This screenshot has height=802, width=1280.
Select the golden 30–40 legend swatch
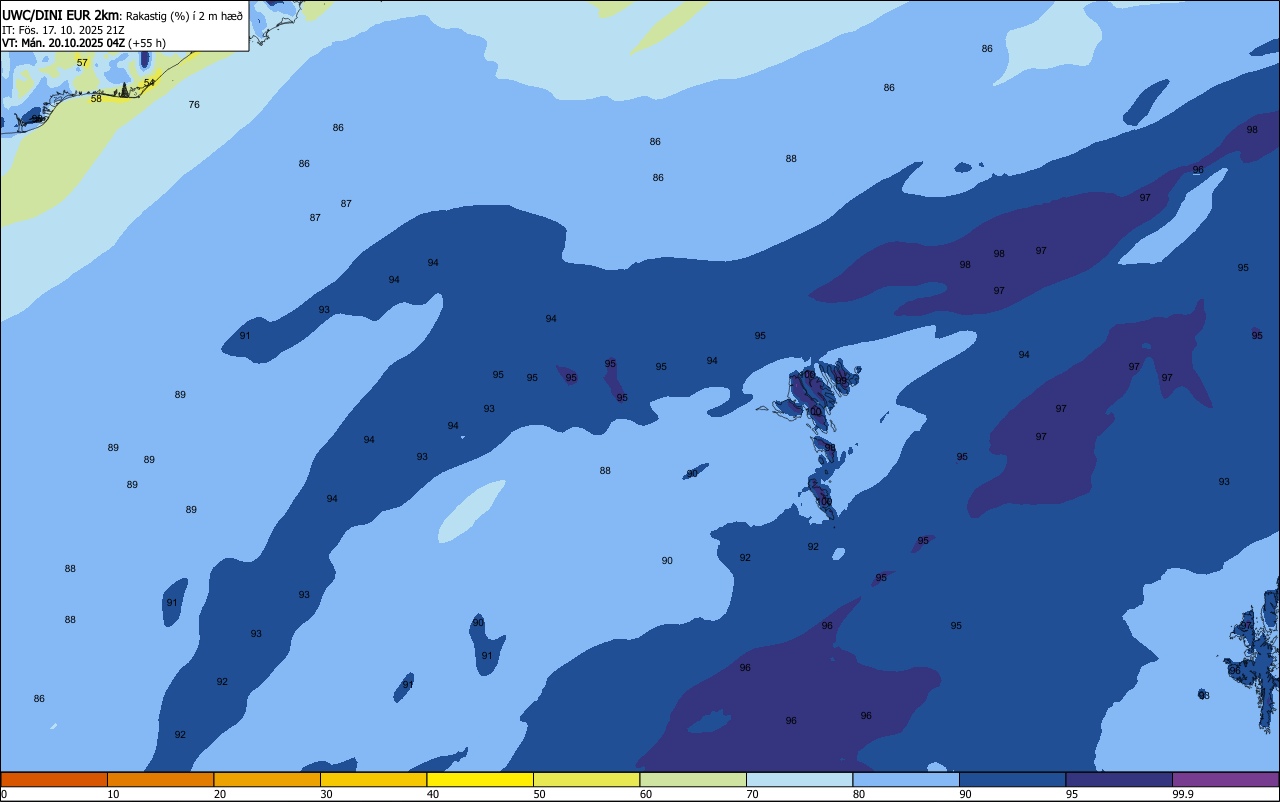coord(373,779)
